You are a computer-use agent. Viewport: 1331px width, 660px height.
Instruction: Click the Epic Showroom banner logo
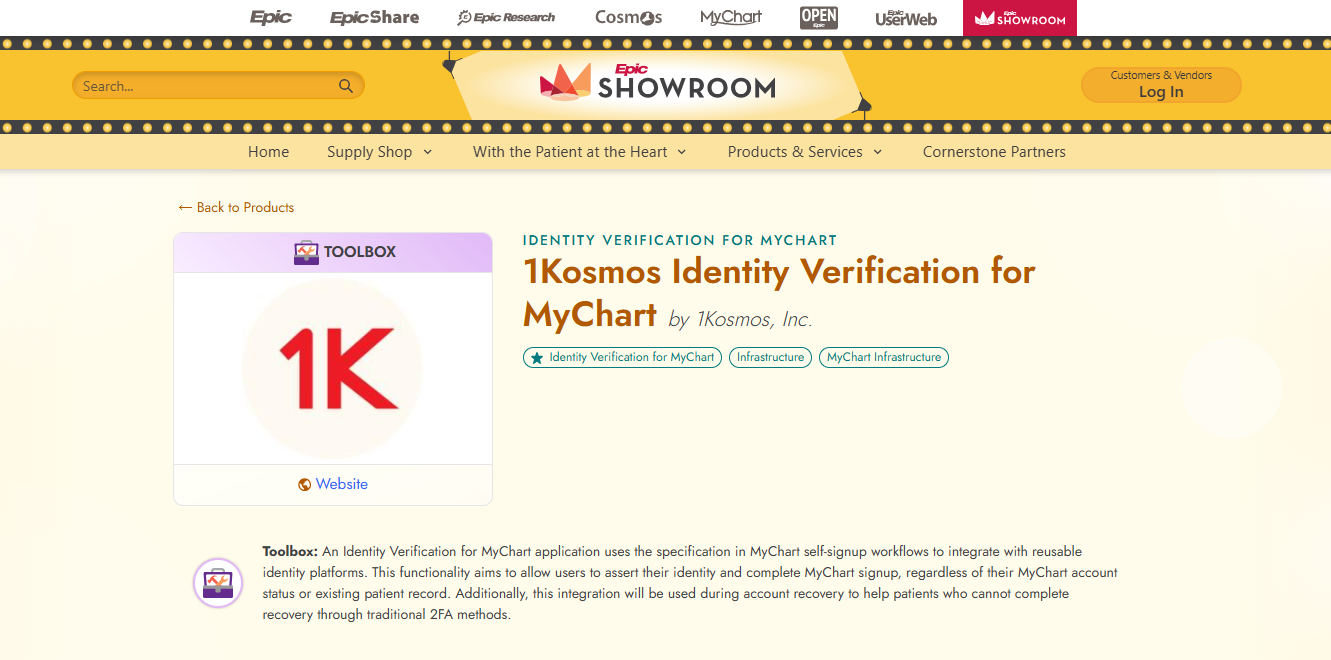(x=658, y=82)
